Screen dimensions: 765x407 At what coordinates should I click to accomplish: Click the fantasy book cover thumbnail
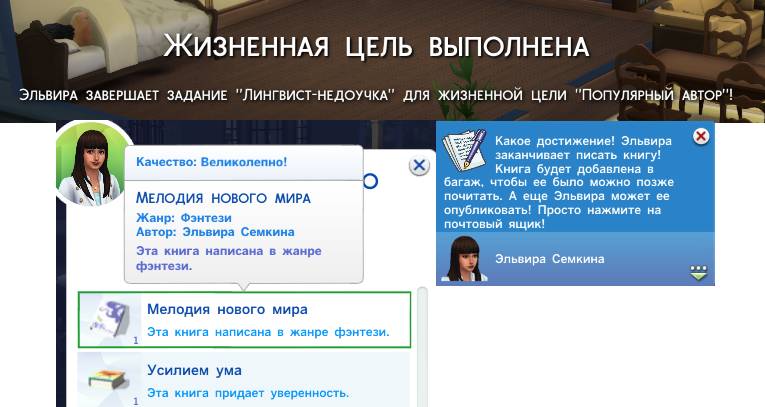point(110,320)
